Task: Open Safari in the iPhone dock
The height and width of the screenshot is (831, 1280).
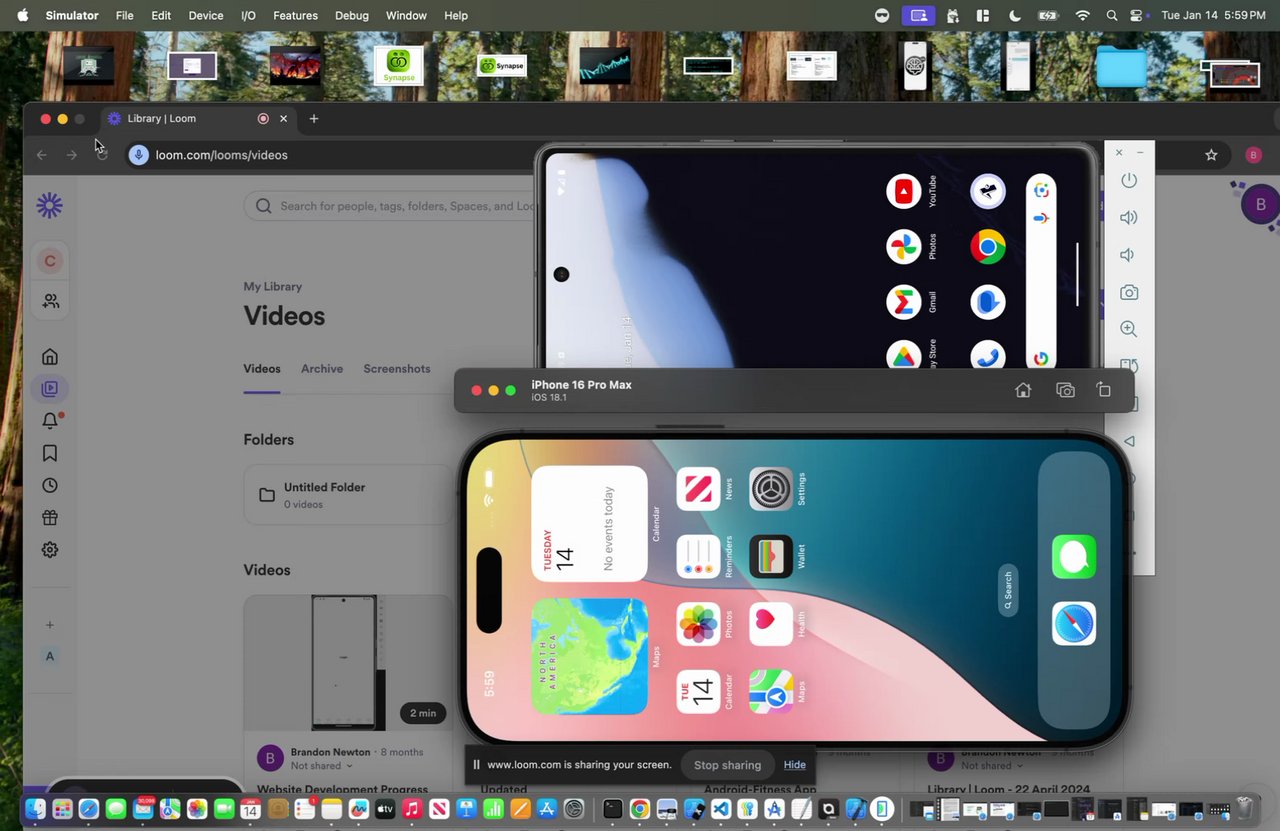Action: coord(1074,624)
